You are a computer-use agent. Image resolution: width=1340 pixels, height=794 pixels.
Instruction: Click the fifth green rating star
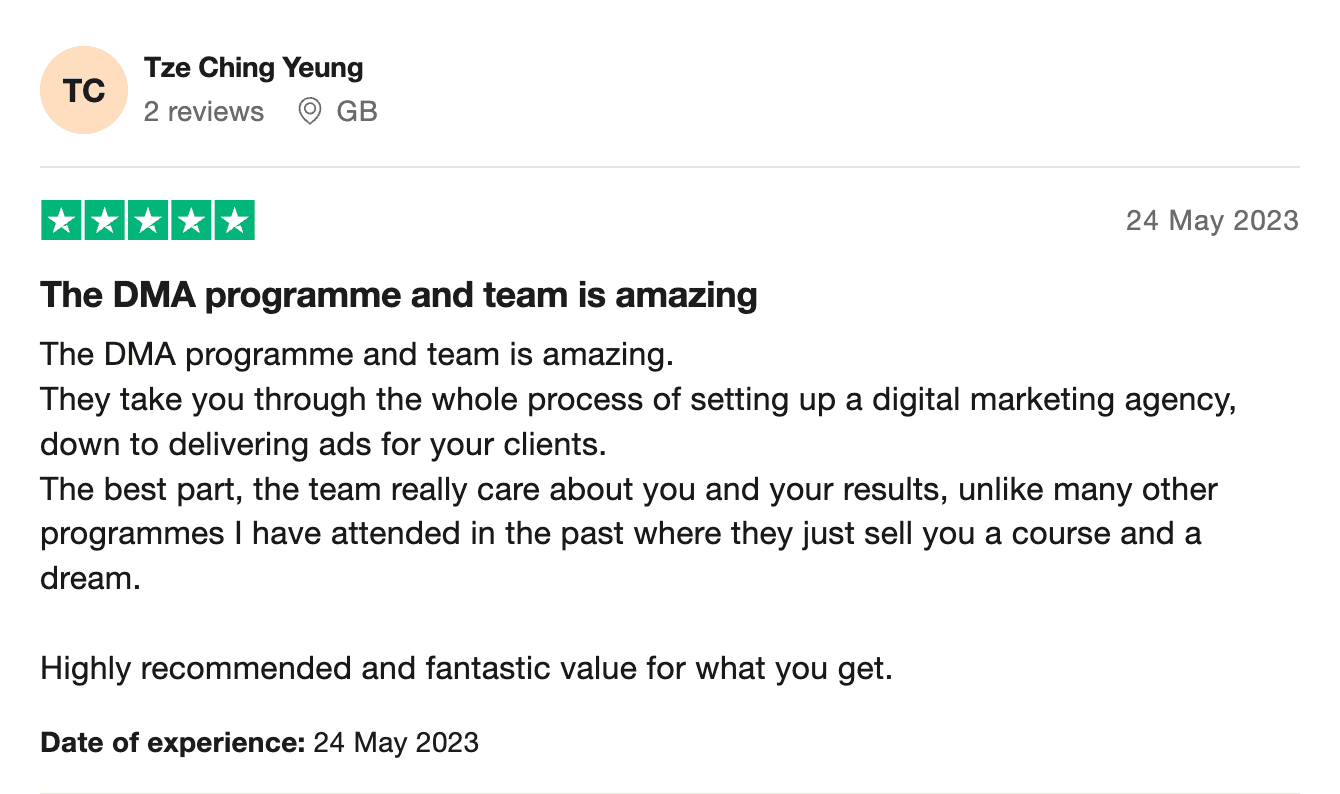pyautogui.click(x=234, y=221)
